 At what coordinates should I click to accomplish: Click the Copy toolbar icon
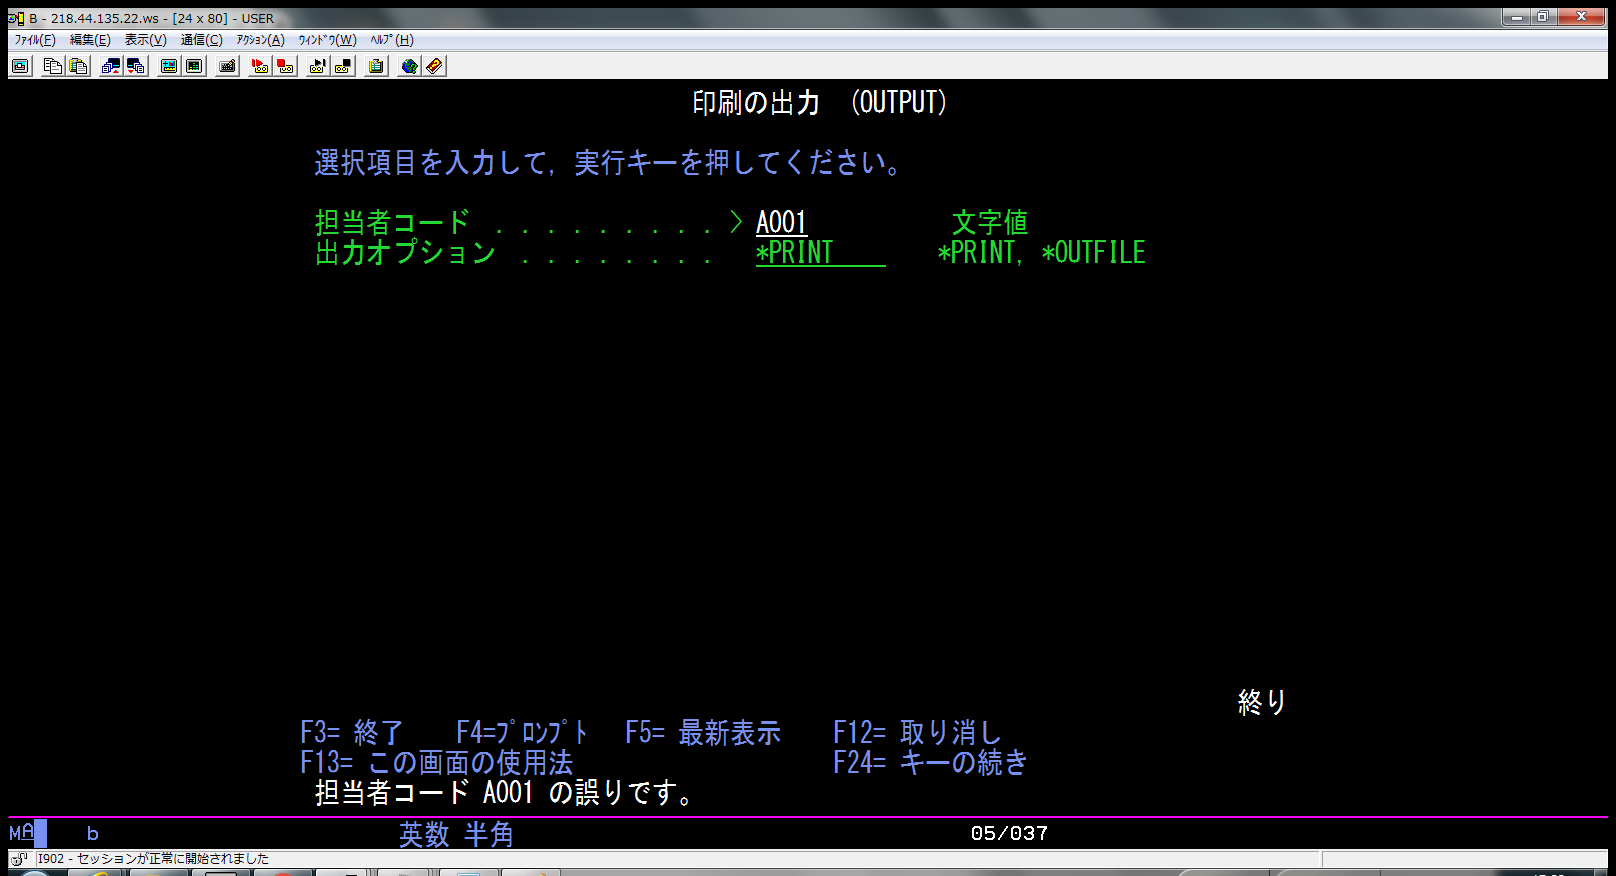[x=53, y=66]
